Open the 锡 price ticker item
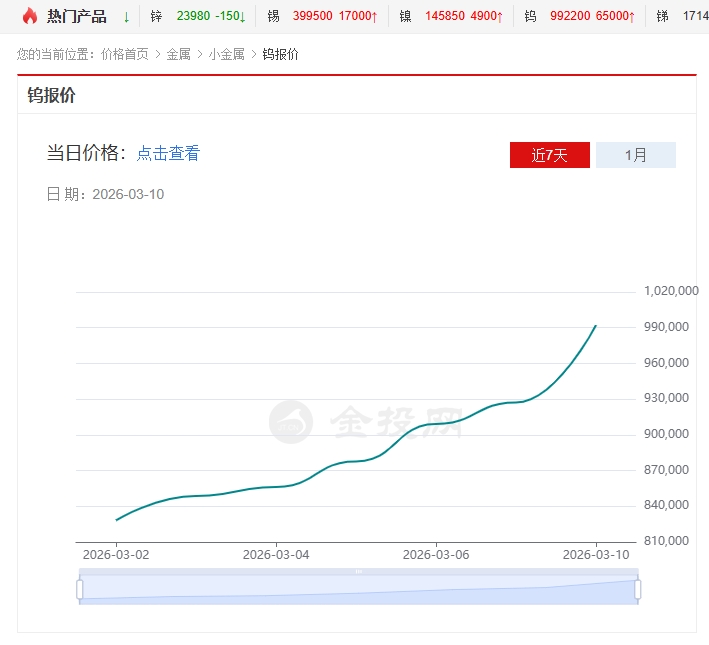709x645 pixels. click(322, 16)
